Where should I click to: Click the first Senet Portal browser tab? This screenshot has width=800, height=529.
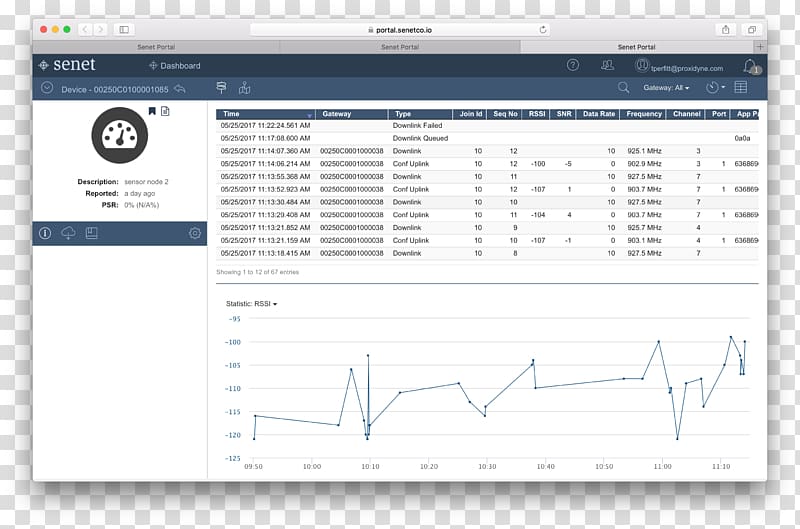pos(156,47)
